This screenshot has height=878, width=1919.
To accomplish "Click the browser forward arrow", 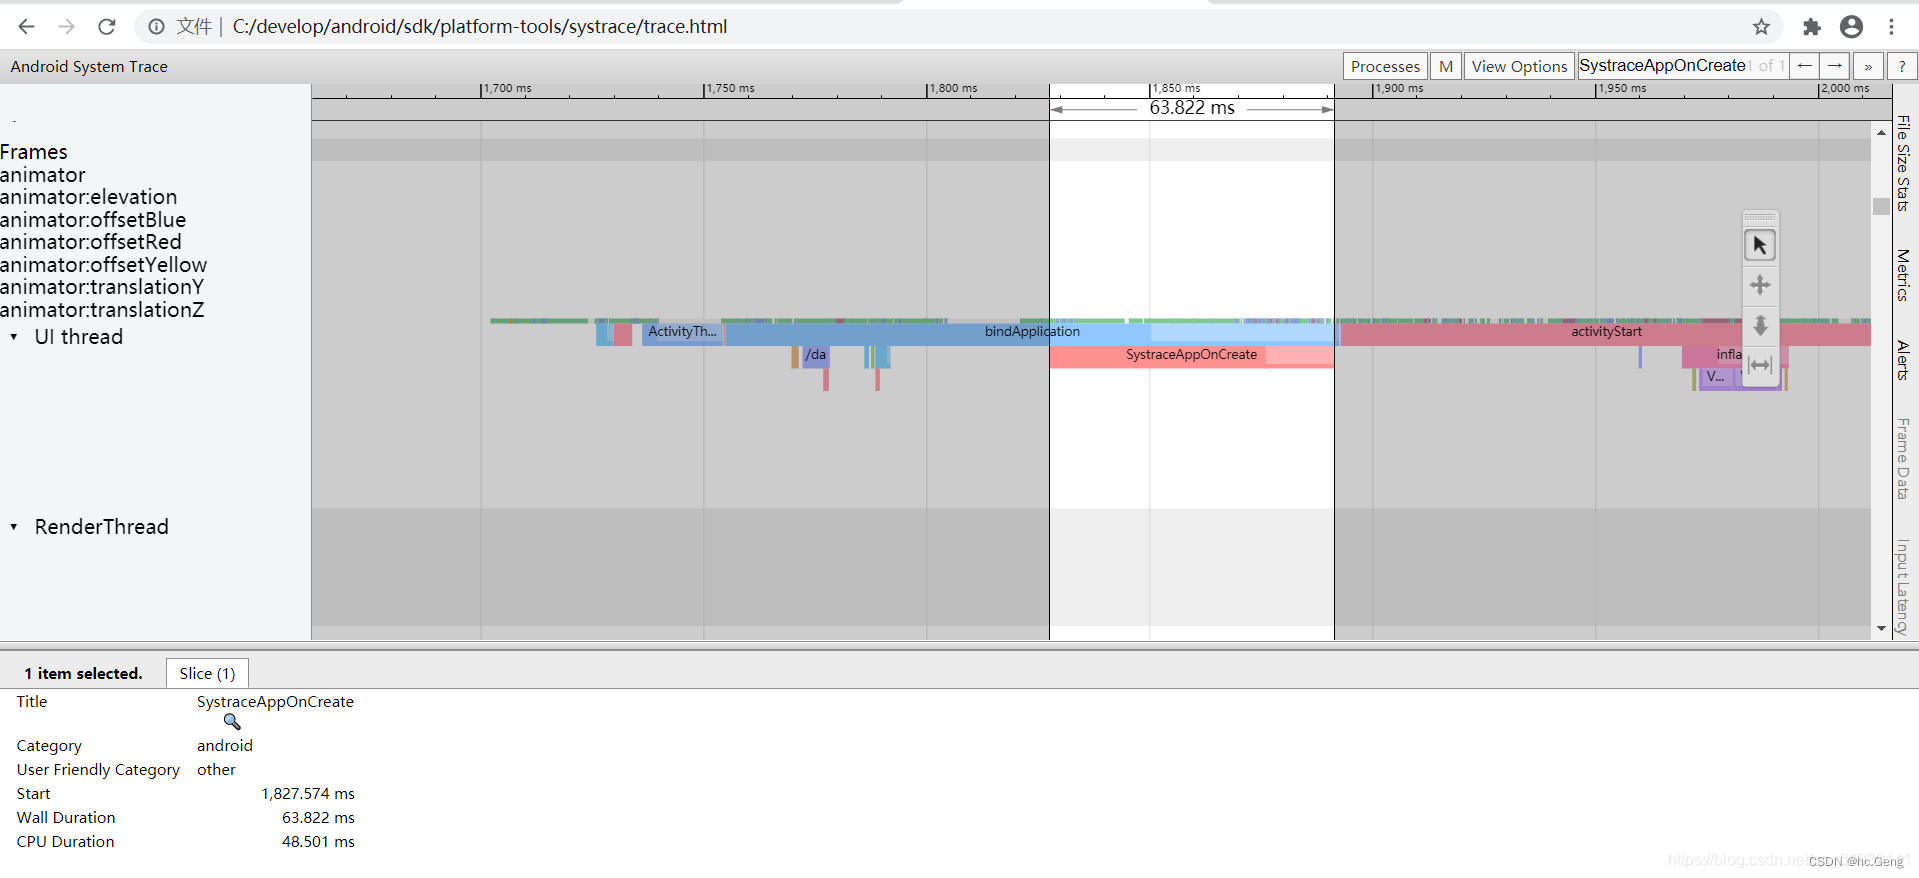I will (66, 27).
